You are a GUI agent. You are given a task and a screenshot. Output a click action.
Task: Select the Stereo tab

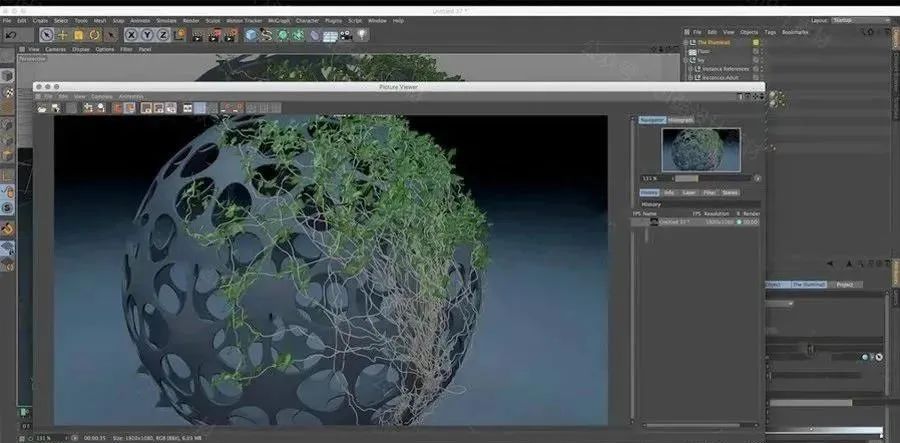pyautogui.click(x=730, y=193)
